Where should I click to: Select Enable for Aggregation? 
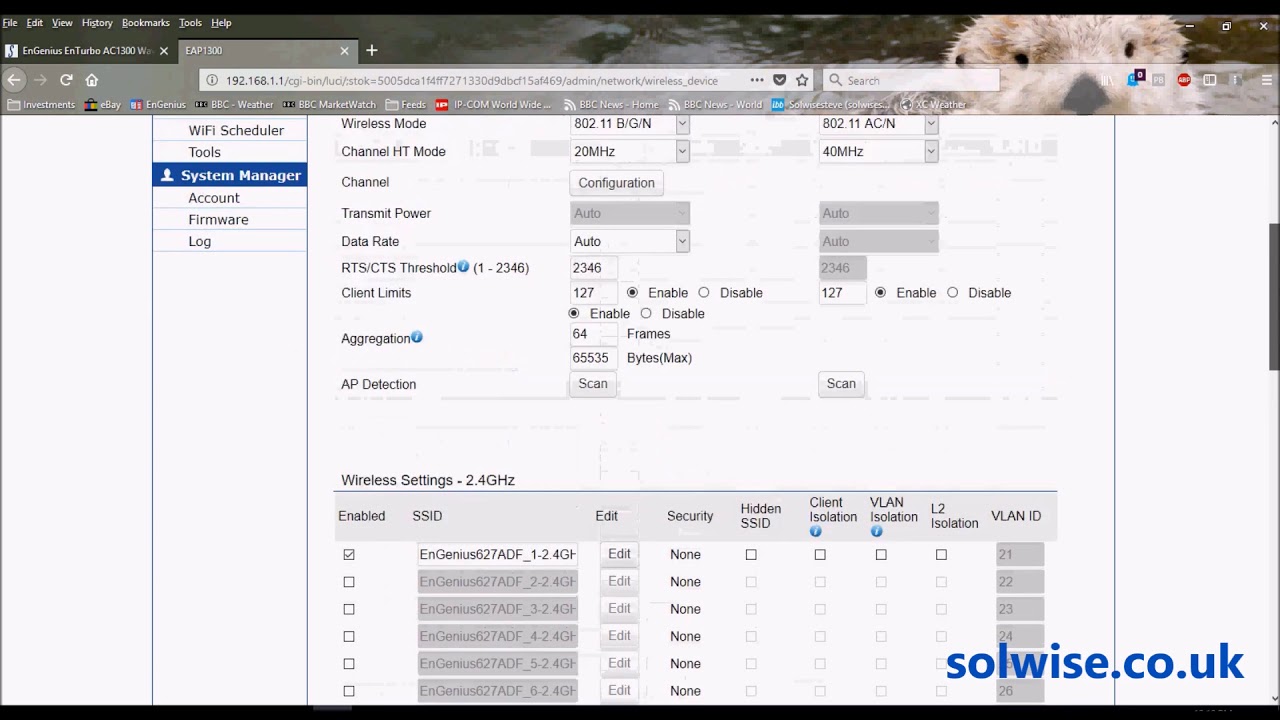(x=574, y=313)
